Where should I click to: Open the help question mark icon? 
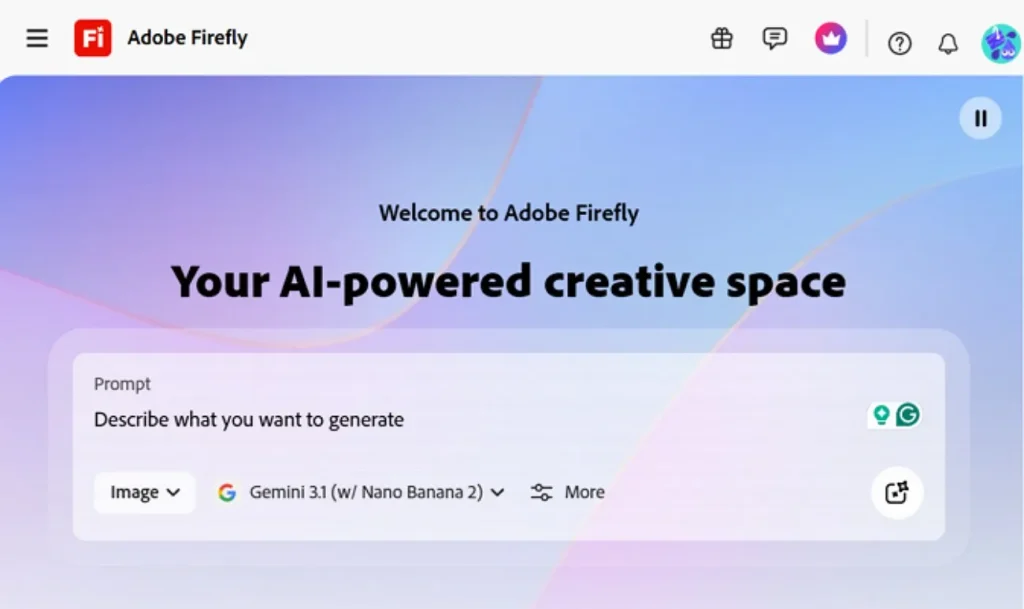[899, 43]
